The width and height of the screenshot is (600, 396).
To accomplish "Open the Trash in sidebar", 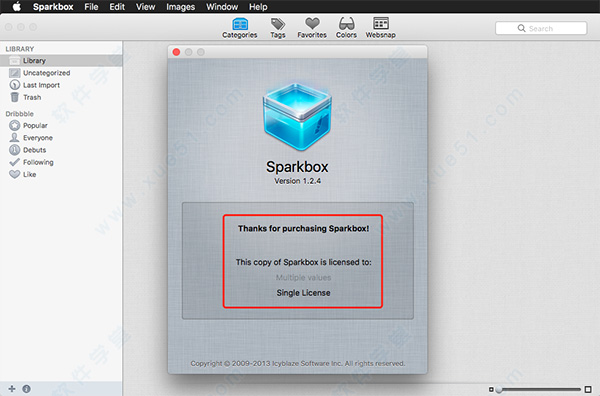I will [61, 97].
